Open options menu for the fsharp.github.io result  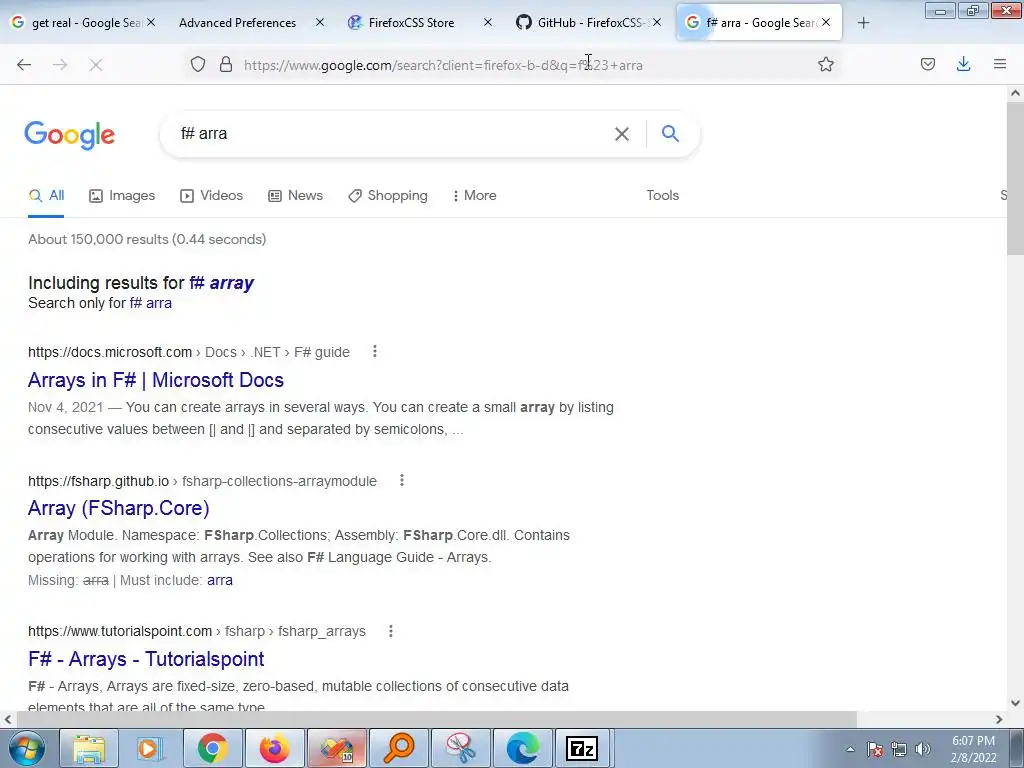402,481
